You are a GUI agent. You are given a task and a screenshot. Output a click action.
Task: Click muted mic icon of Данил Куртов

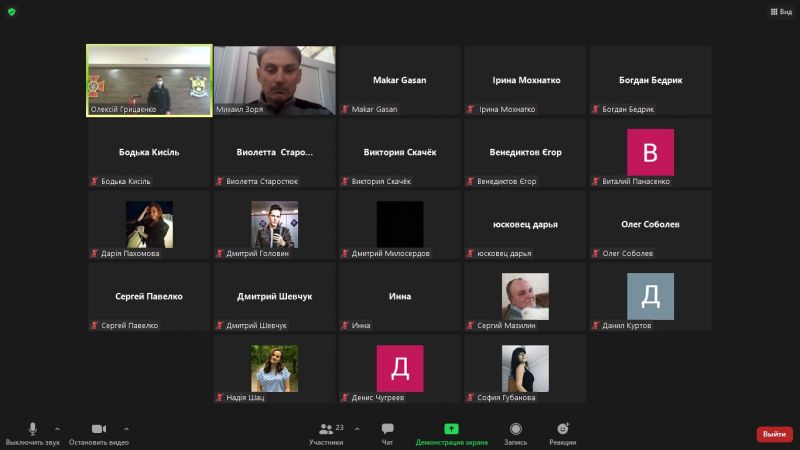click(x=595, y=325)
